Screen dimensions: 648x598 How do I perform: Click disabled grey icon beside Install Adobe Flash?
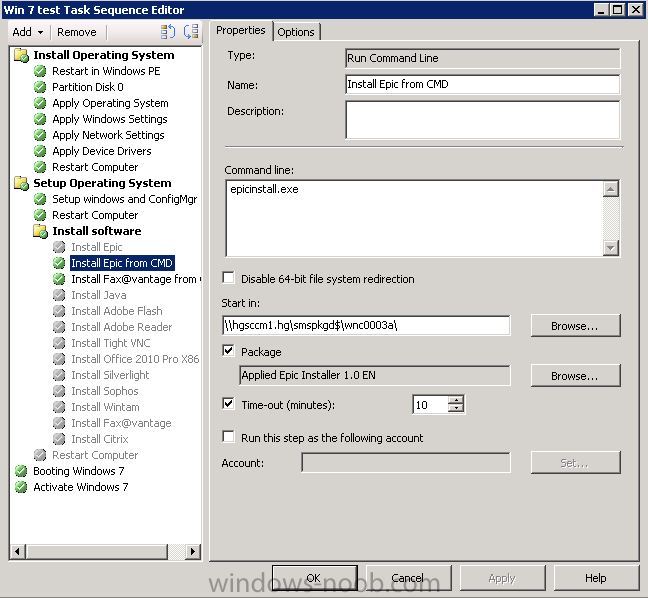(x=59, y=311)
